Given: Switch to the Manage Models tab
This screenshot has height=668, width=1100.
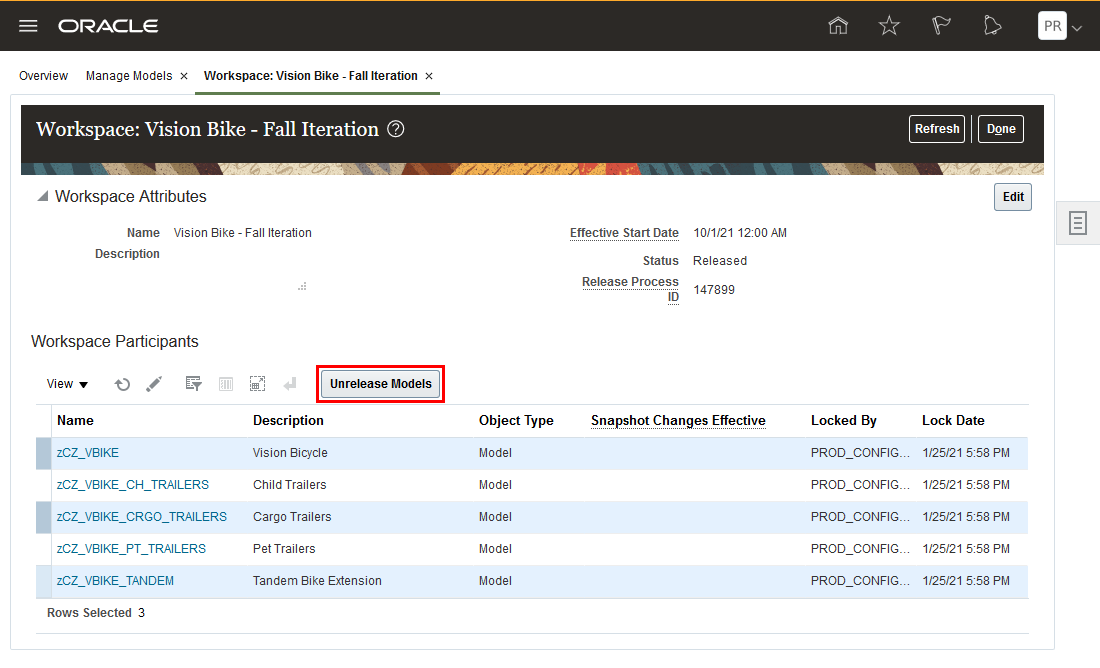Looking at the screenshot, I should point(129,76).
